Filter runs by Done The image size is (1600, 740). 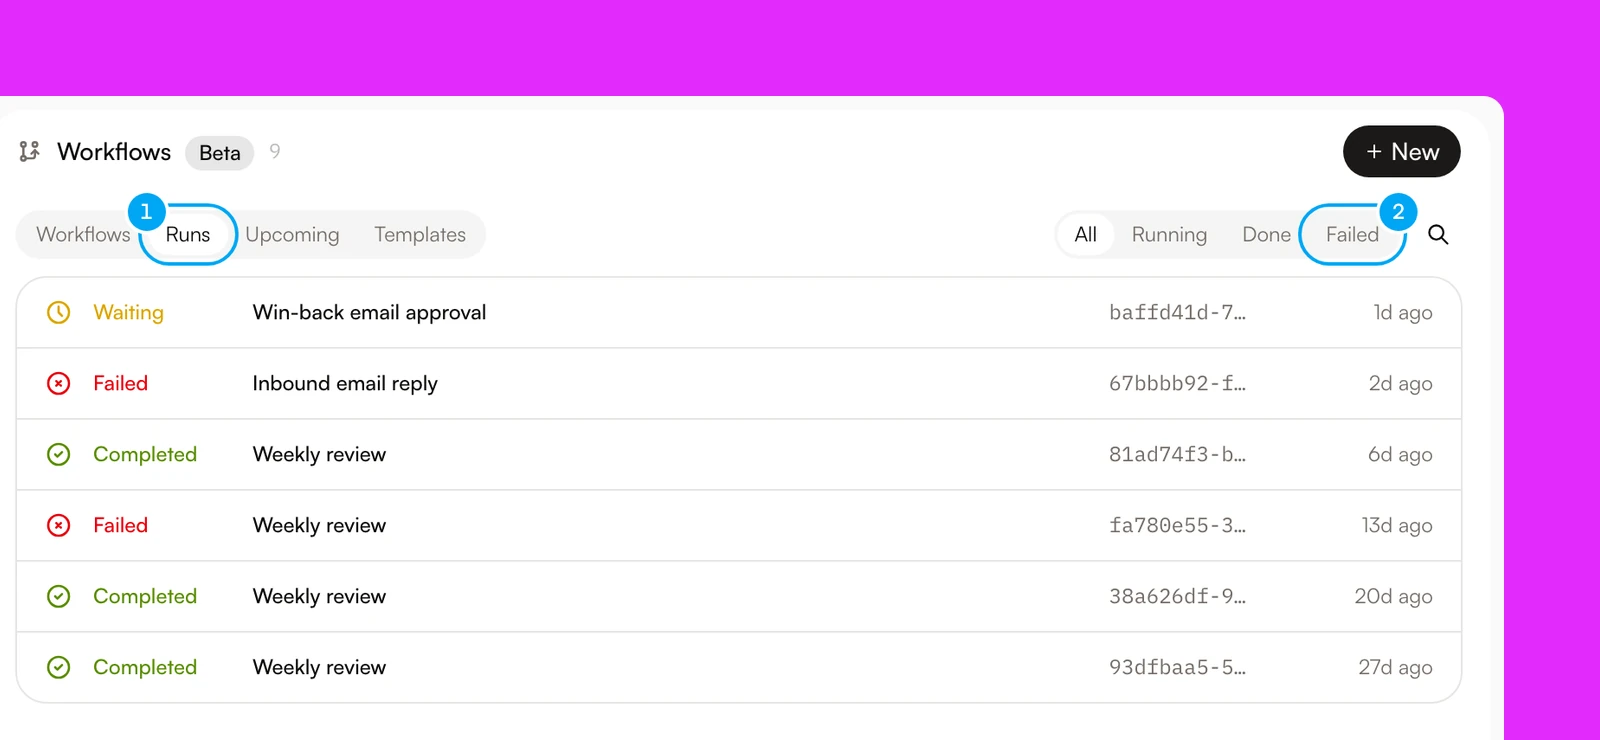[x=1266, y=234]
